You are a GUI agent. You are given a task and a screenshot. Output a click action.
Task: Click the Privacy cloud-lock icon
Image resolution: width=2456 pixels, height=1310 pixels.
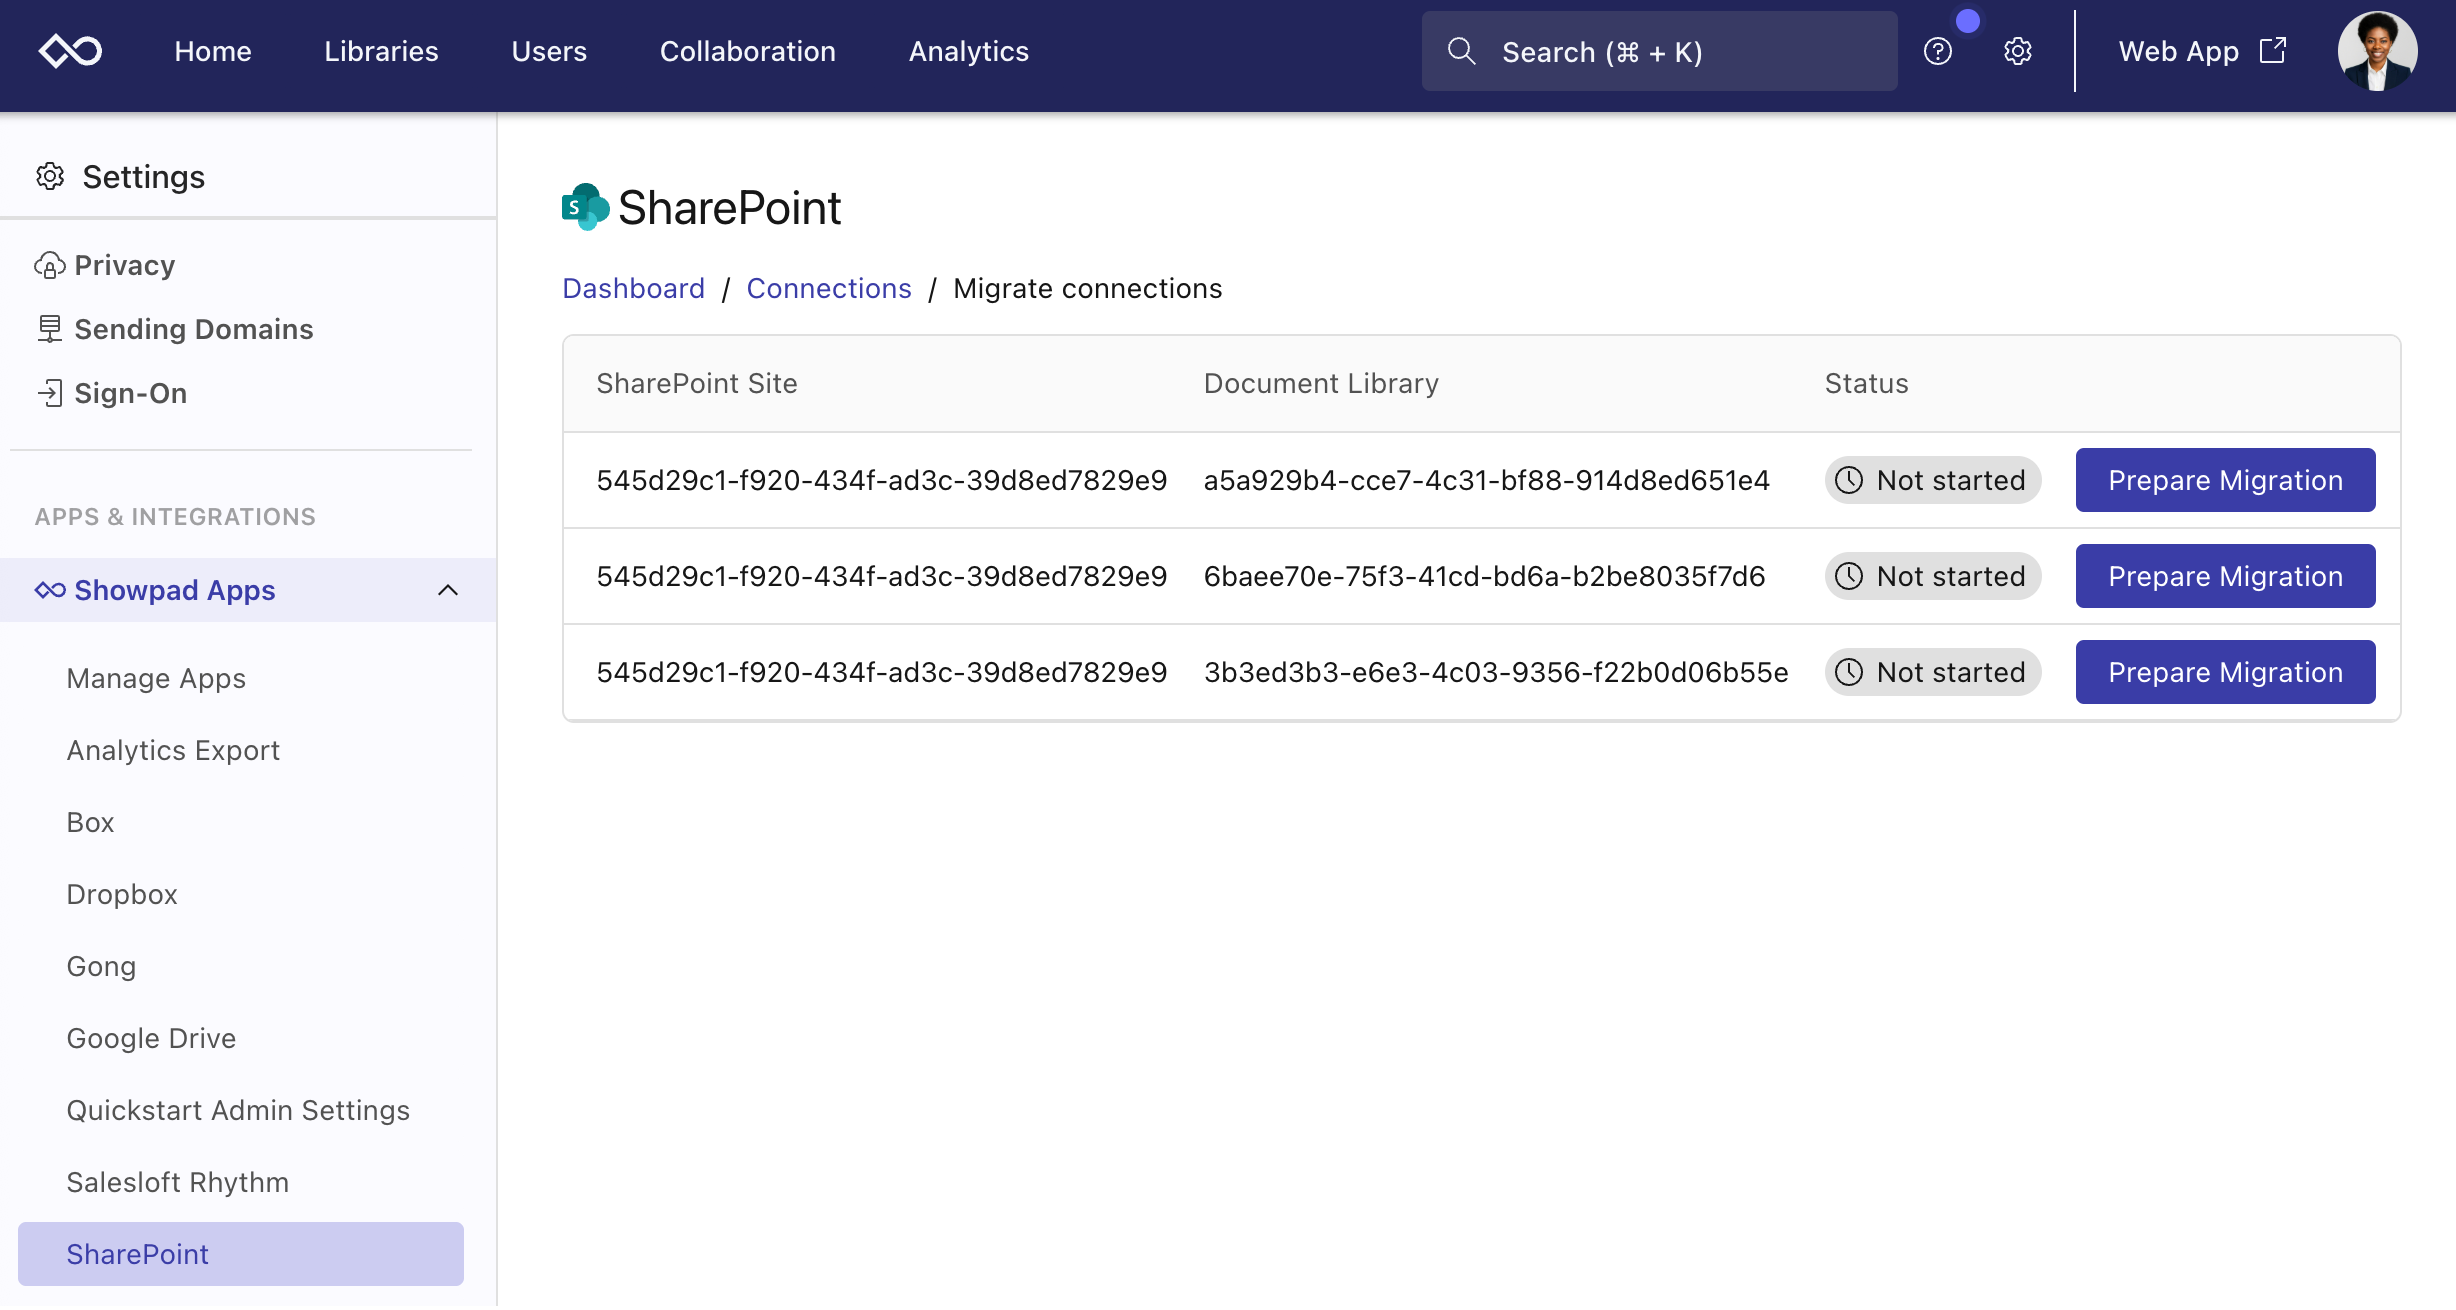[x=49, y=265]
